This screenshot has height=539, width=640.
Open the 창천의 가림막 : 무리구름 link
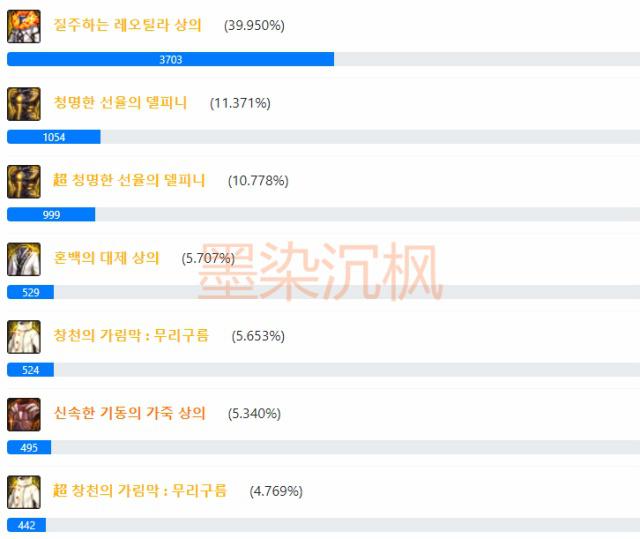(131, 335)
